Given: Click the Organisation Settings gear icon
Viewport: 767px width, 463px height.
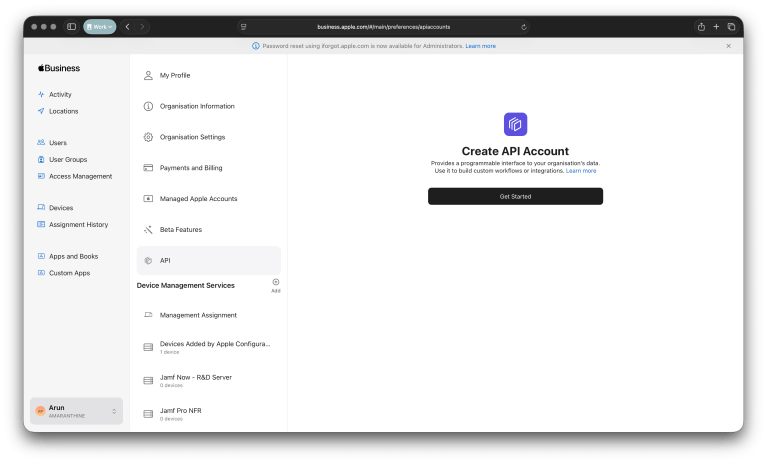Looking at the screenshot, I should pyautogui.click(x=148, y=137).
